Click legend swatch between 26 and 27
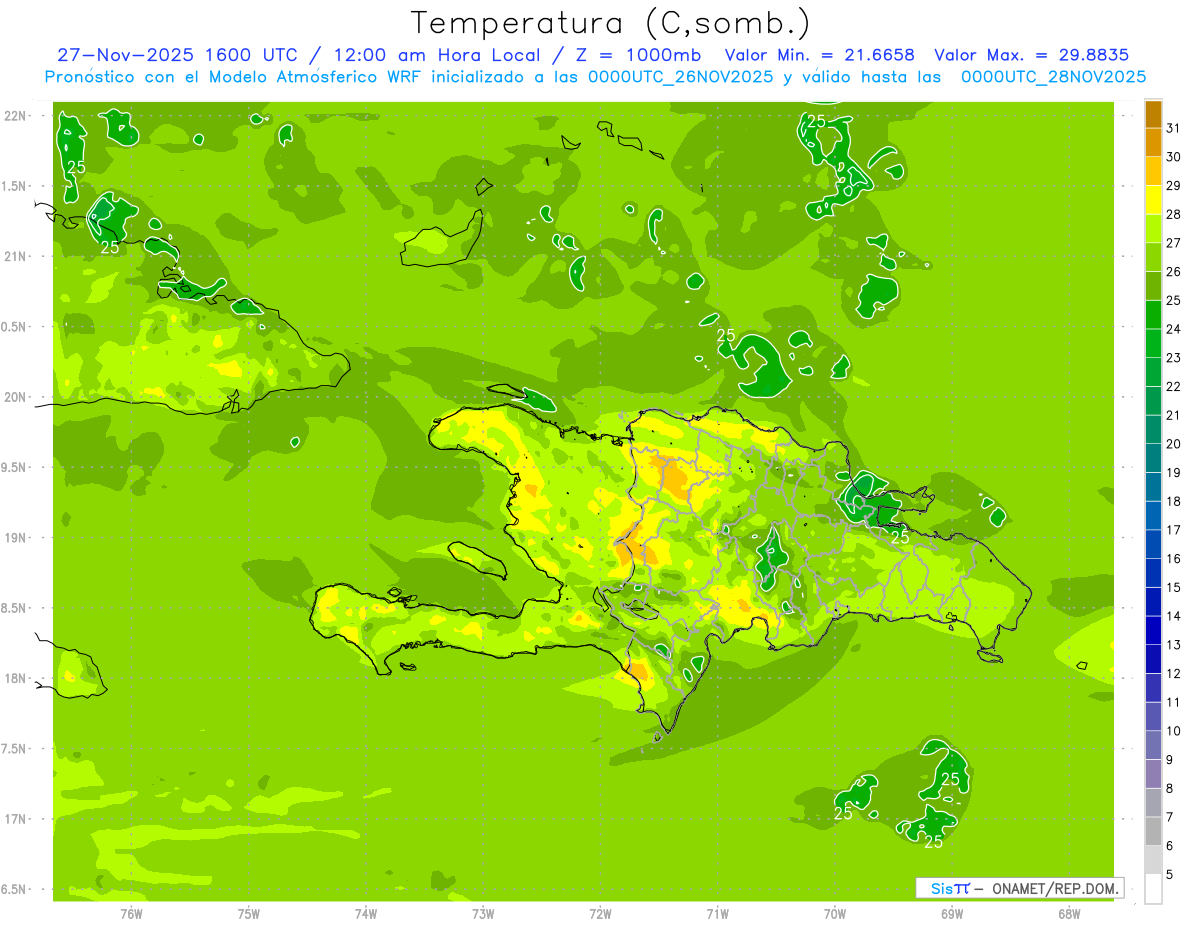Viewport: 1200px width, 927px height. (1154, 257)
